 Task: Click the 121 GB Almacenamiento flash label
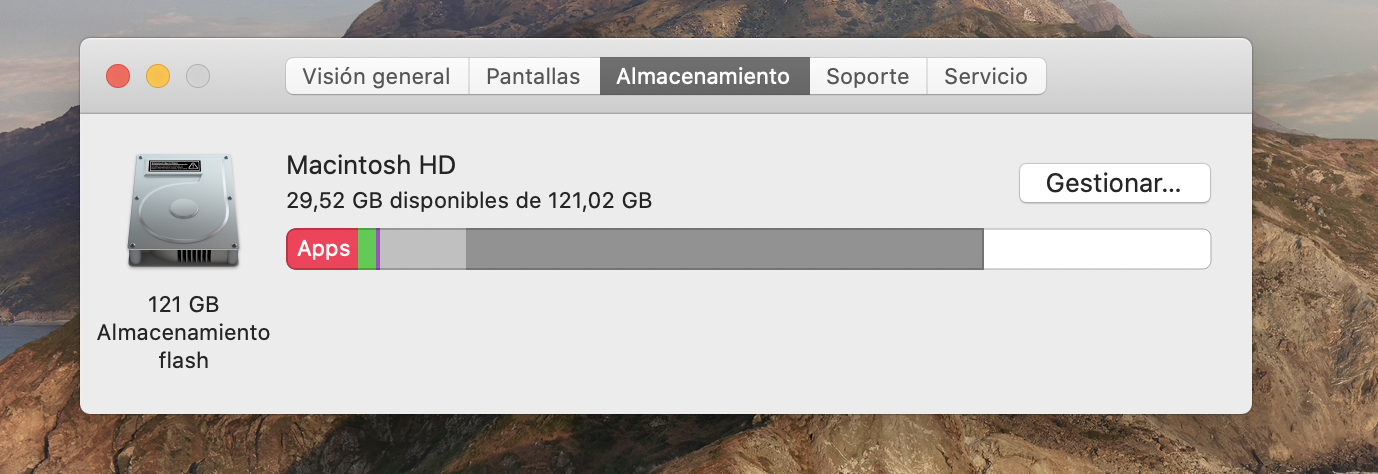click(183, 332)
